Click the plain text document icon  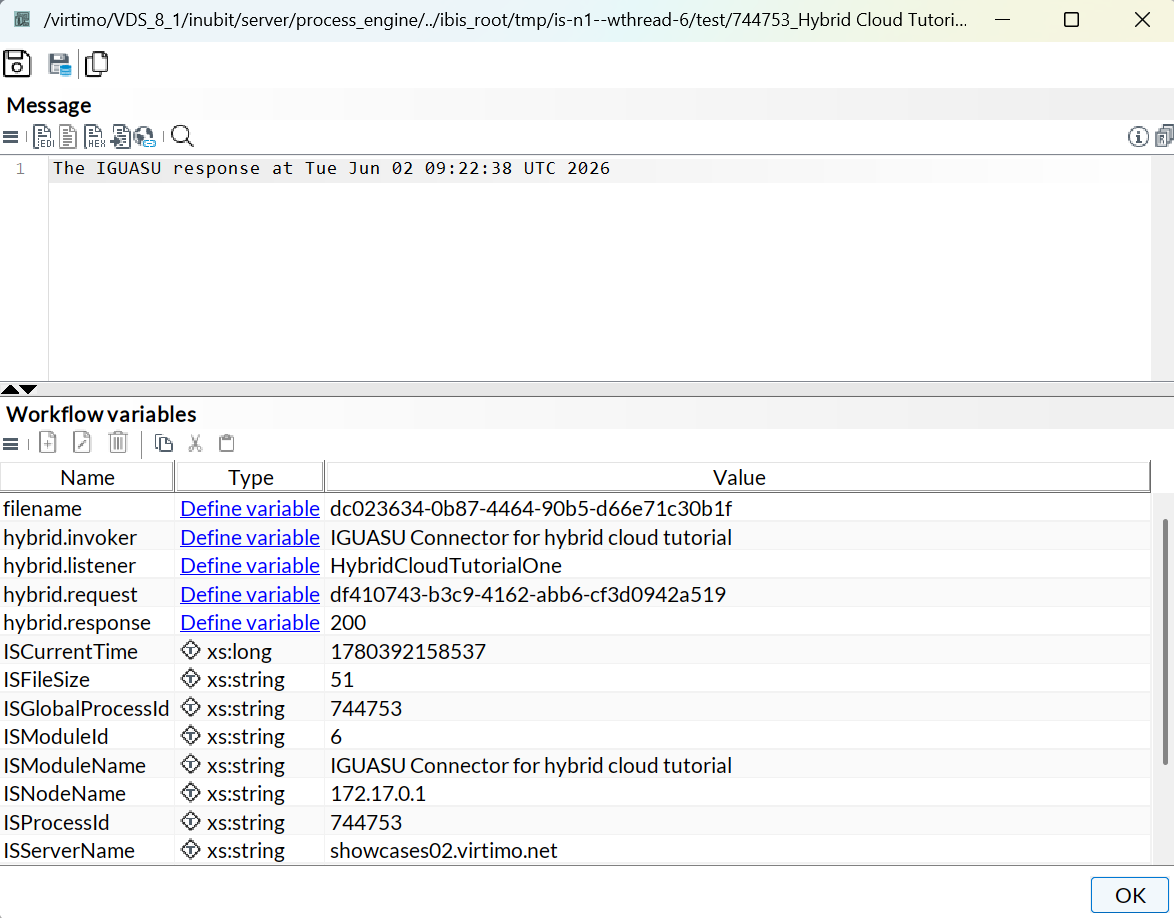[x=68, y=136]
